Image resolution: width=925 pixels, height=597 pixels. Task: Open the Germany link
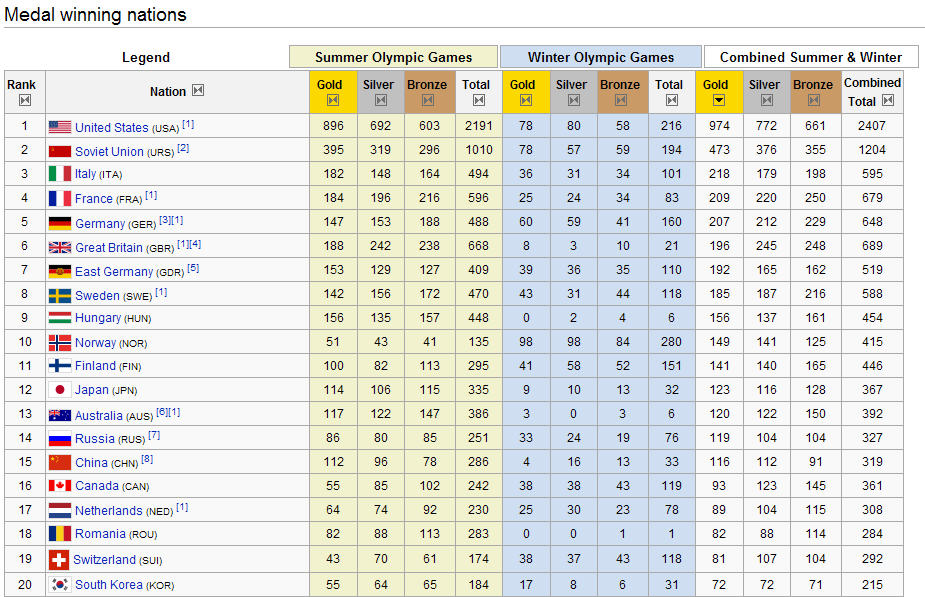coord(100,224)
